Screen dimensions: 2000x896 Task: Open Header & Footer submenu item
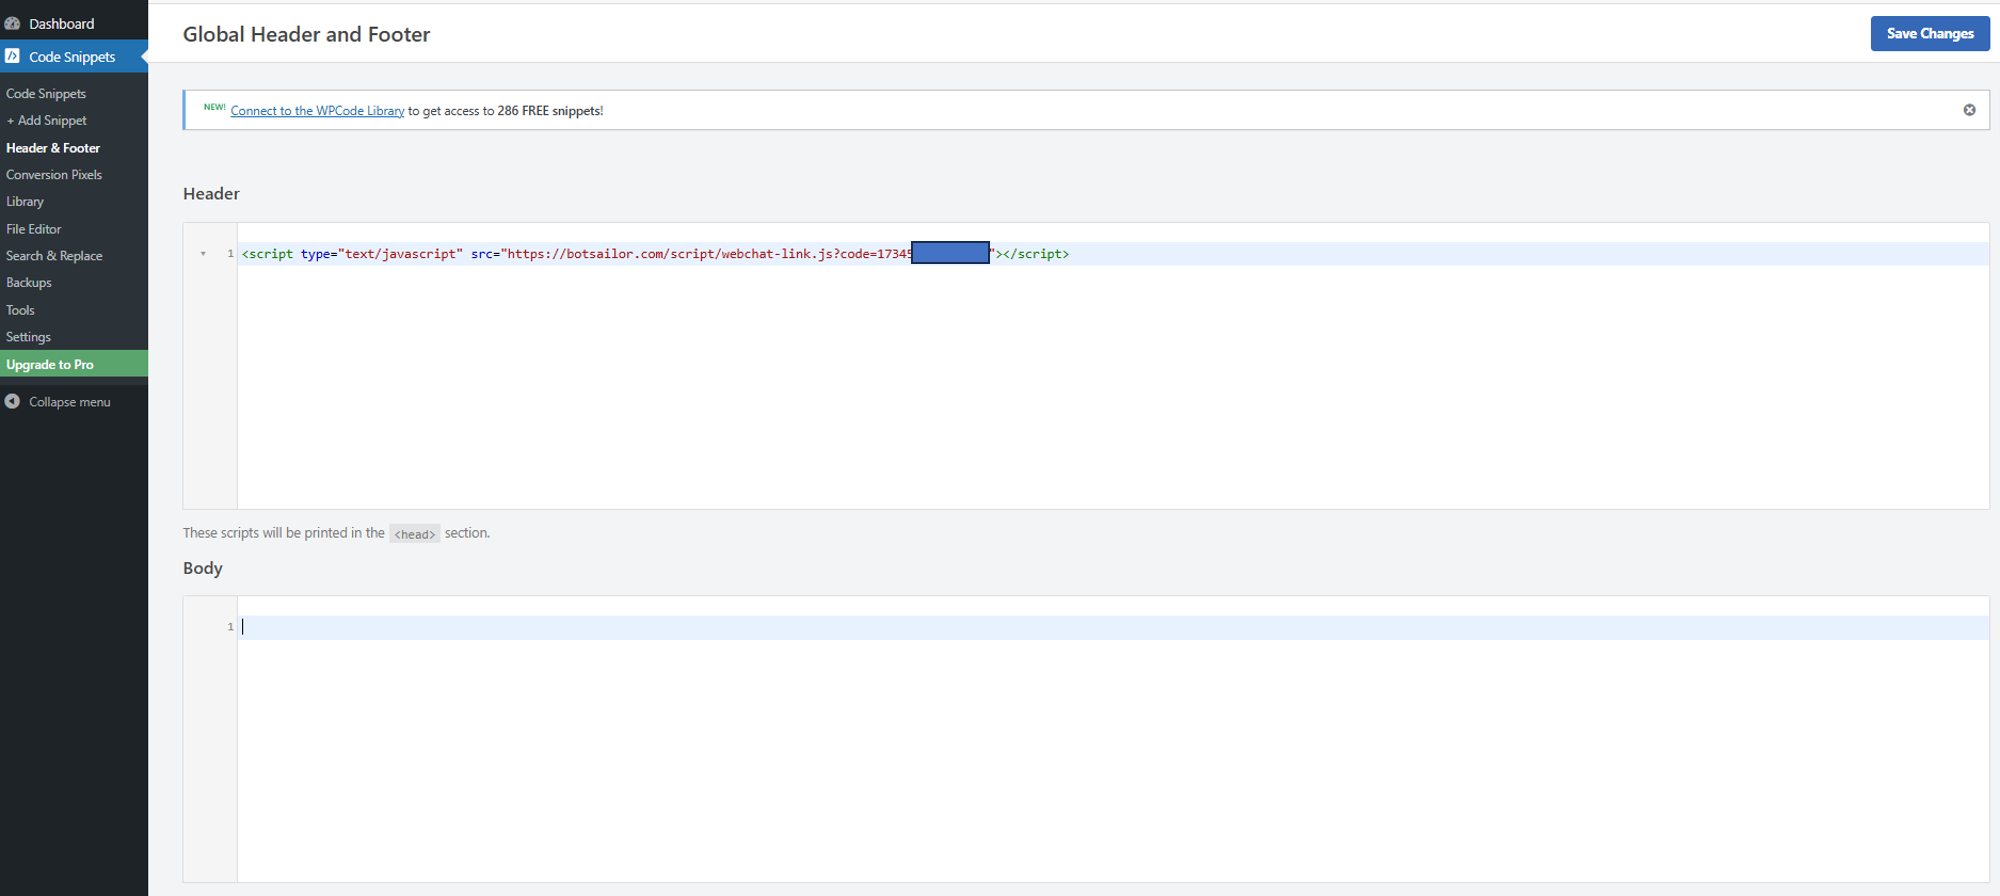coord(53,148)
